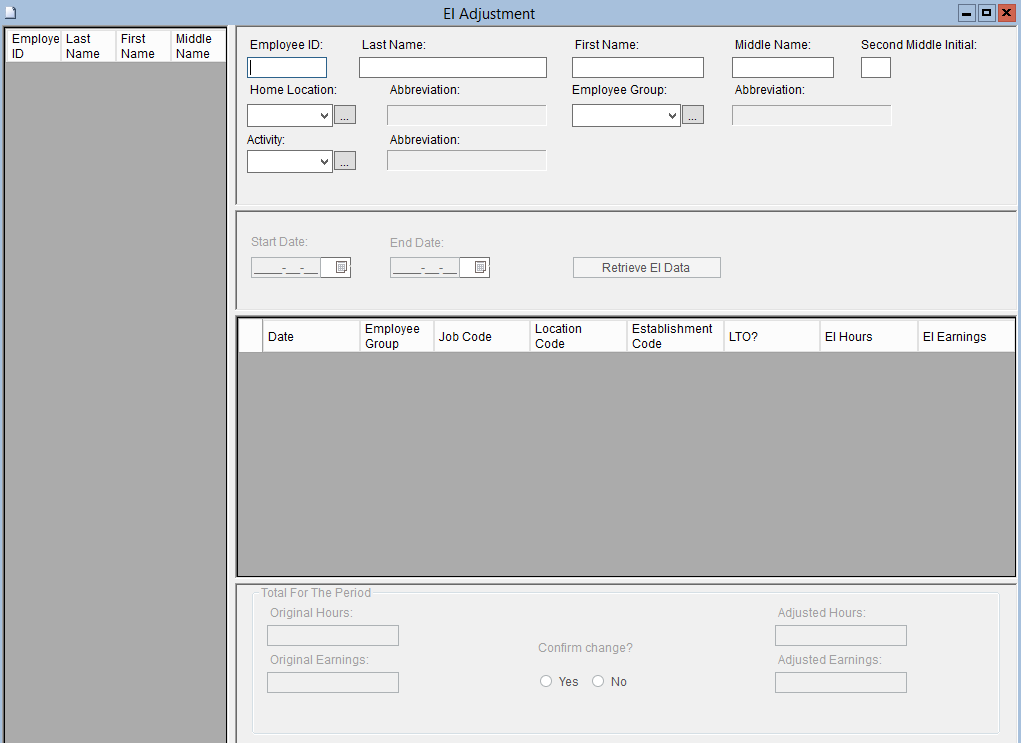The width and height of the screenshot is (1021, 743).
Task: Click the Job Code column header
Action: coord(481,337)
